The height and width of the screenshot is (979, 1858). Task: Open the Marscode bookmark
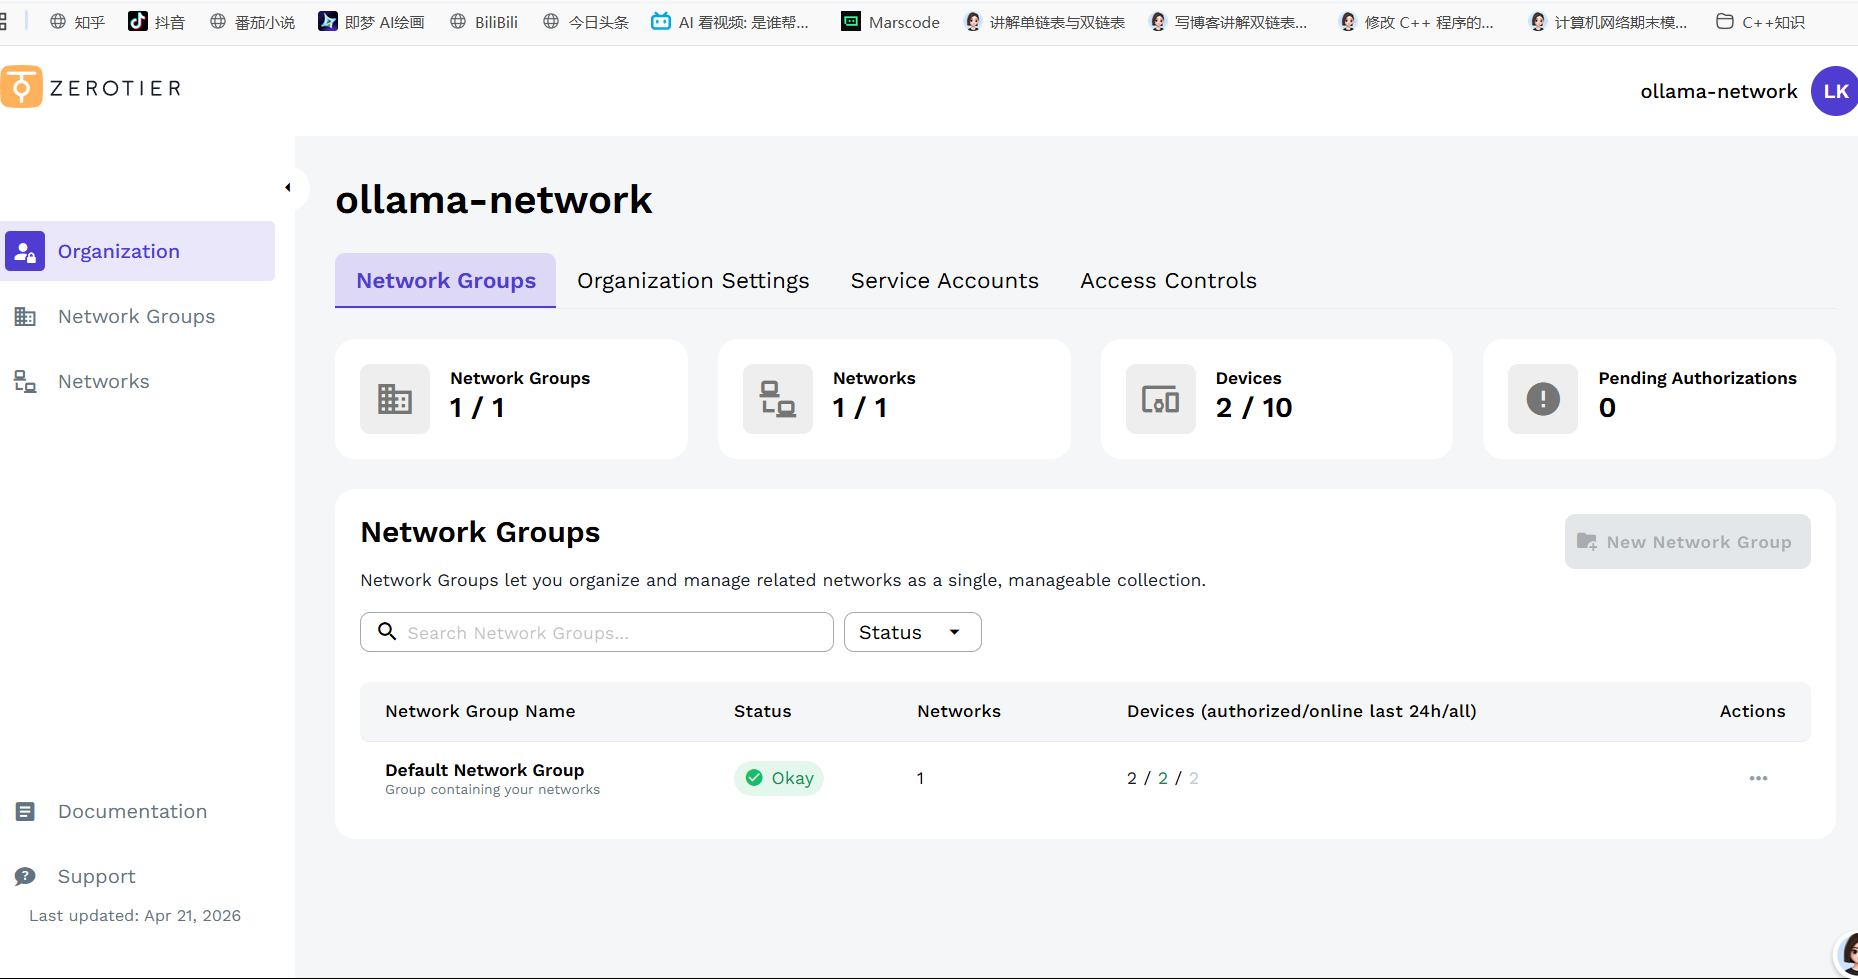[x=890, y=21]
